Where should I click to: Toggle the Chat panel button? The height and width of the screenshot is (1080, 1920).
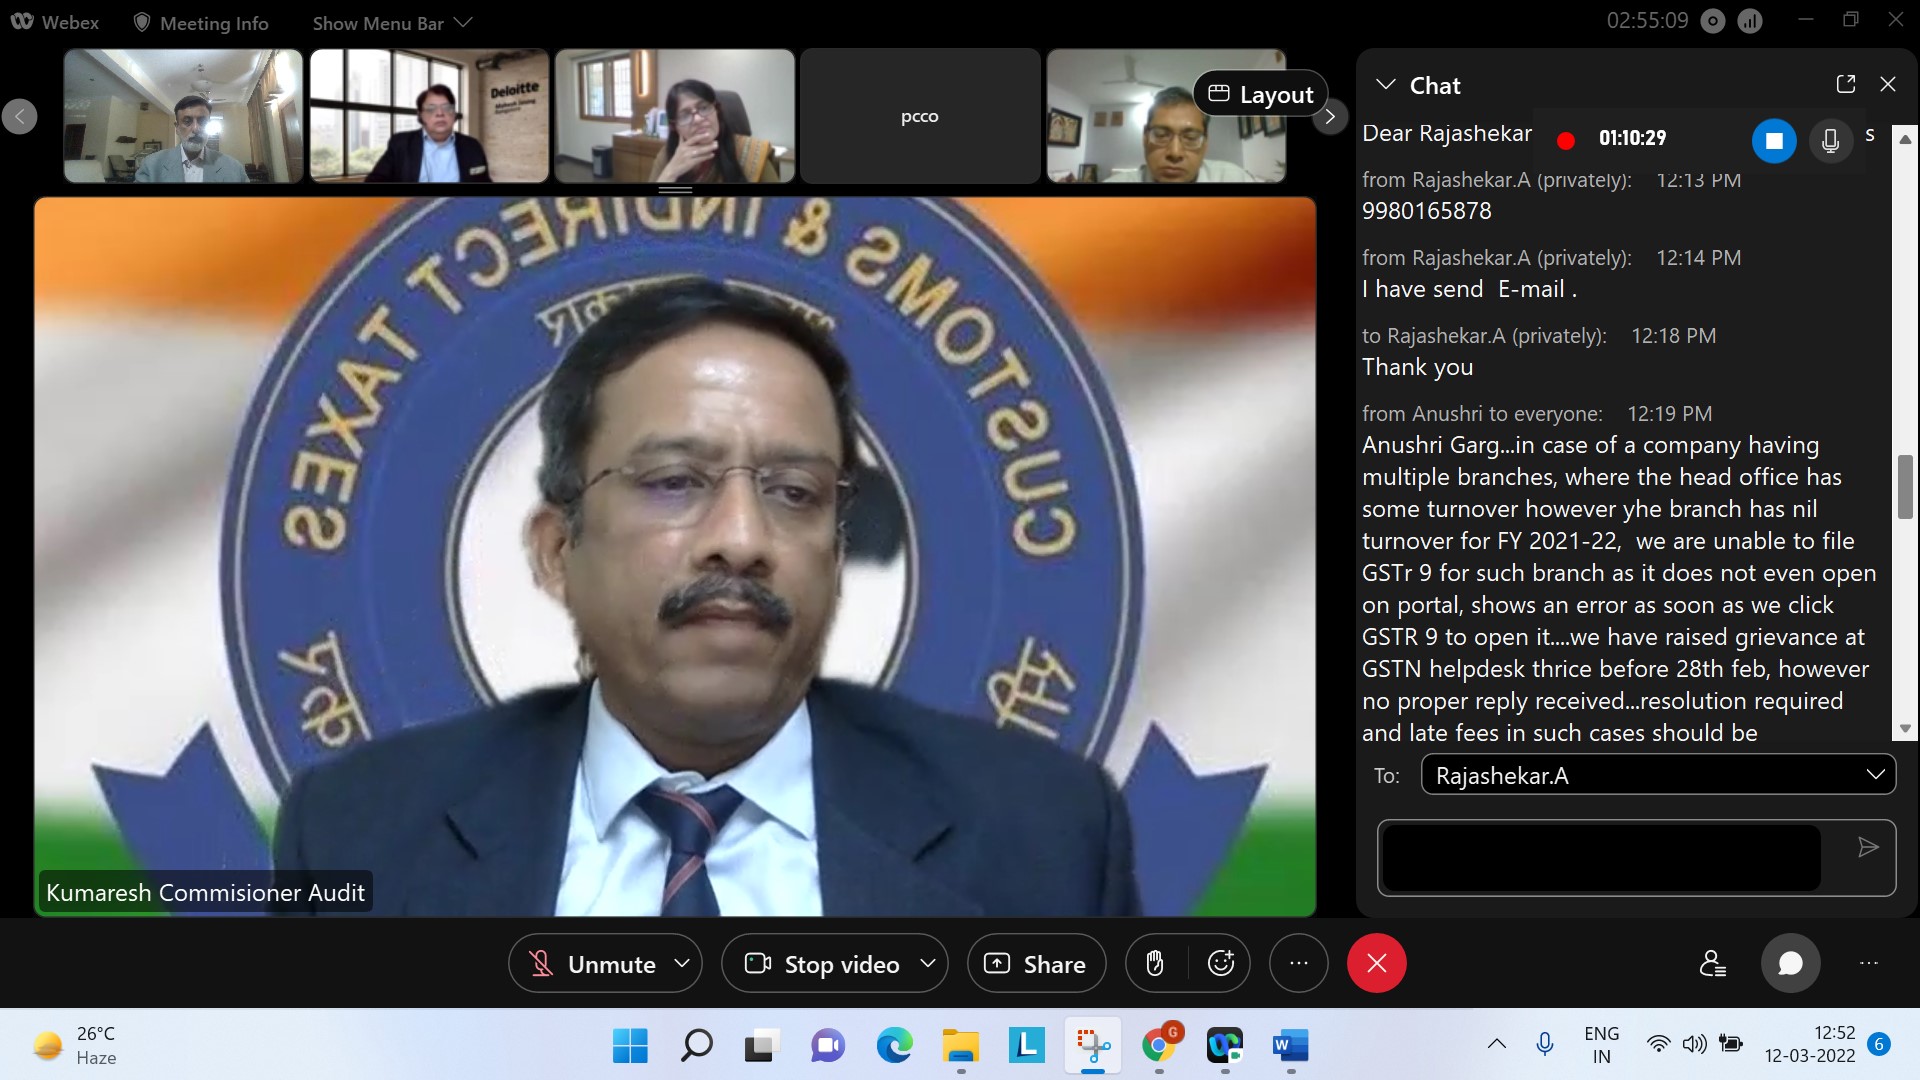point(1790,963)
